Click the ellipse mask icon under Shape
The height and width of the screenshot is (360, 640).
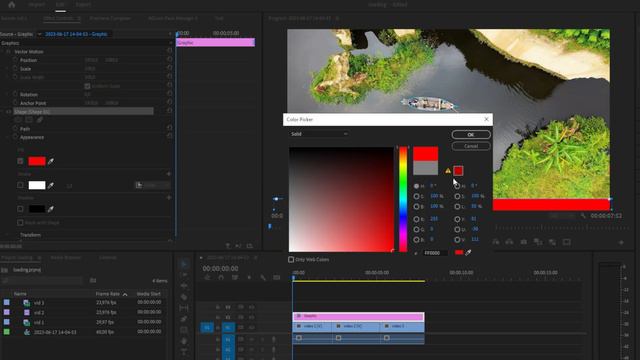pos(18,120)
